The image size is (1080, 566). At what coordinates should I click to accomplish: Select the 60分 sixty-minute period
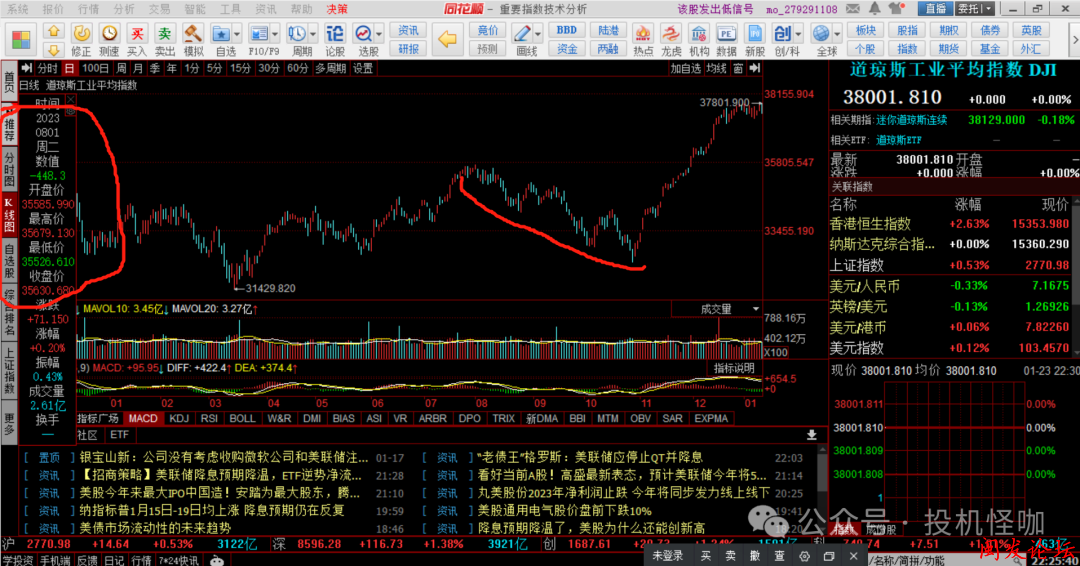[298, 68]
